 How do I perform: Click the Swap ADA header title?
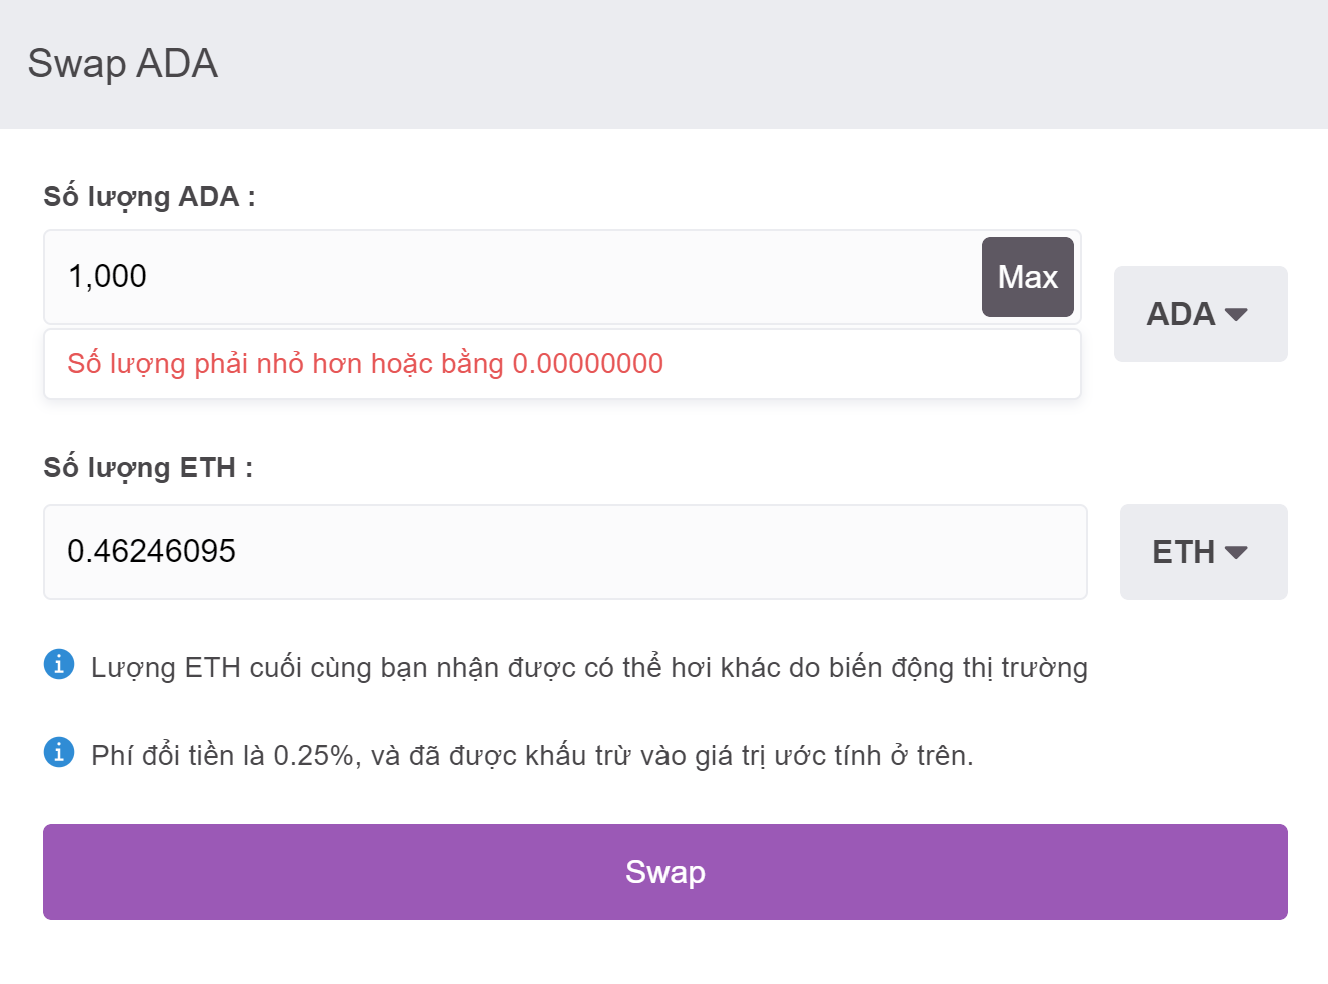(123, 62)
